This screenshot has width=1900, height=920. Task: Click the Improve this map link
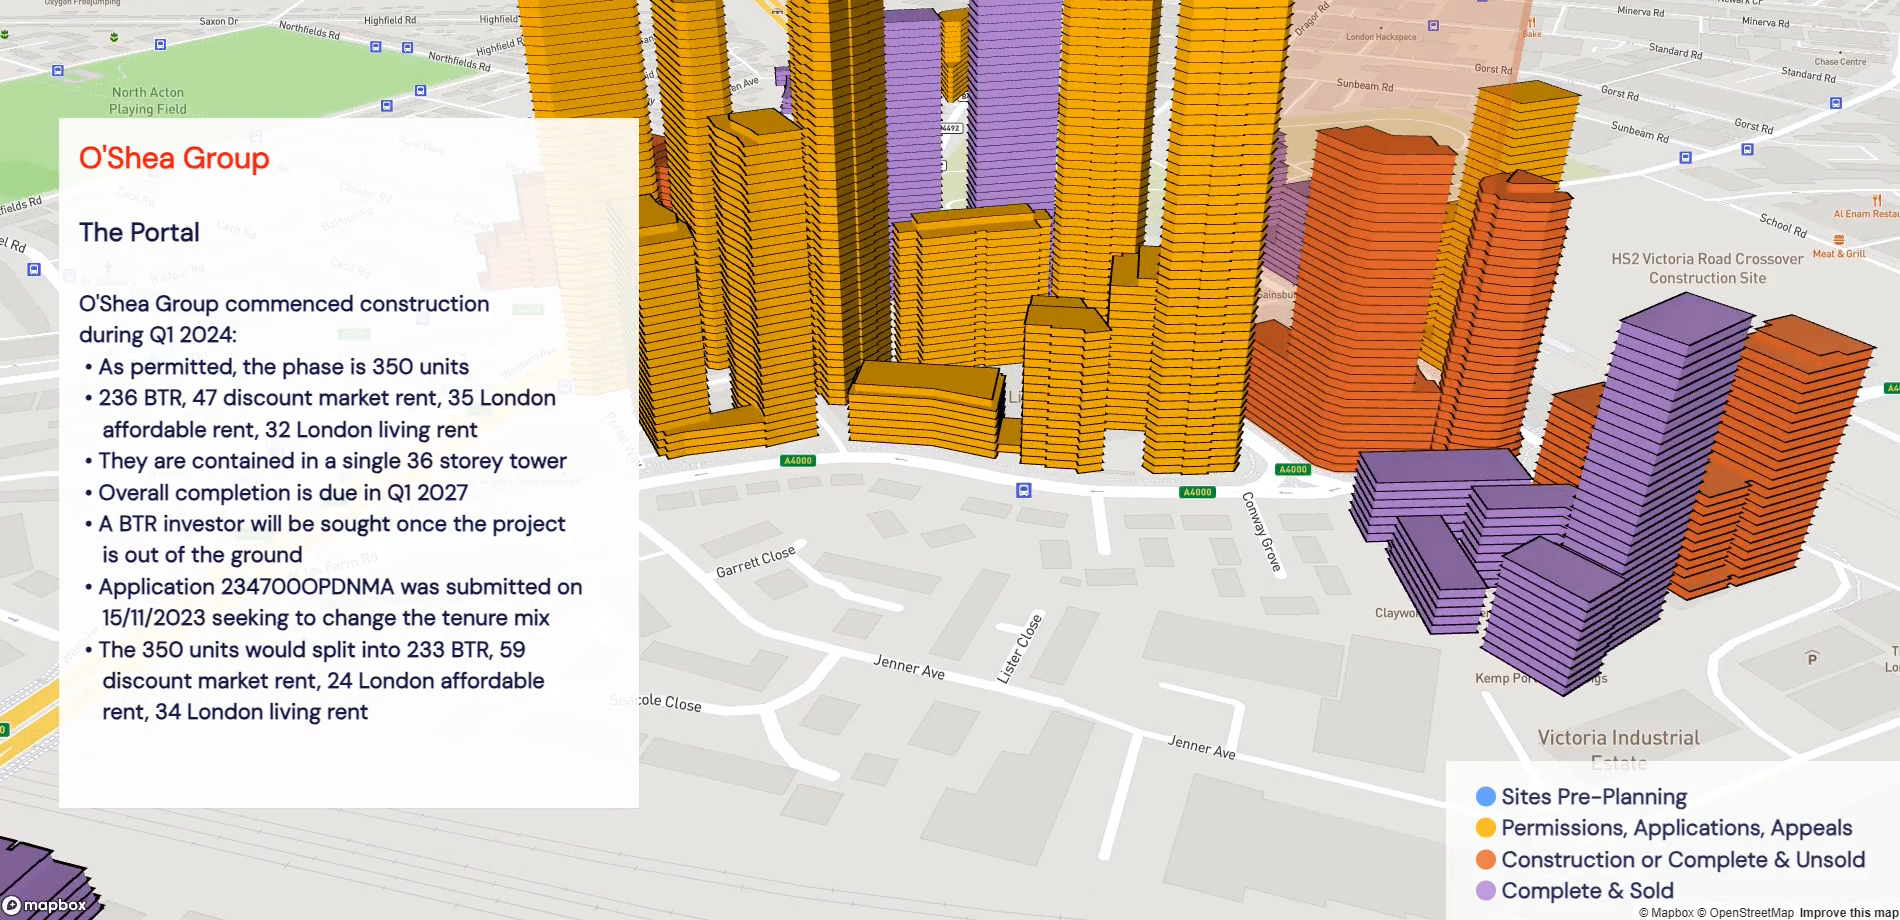click(x=1848, y=912)
